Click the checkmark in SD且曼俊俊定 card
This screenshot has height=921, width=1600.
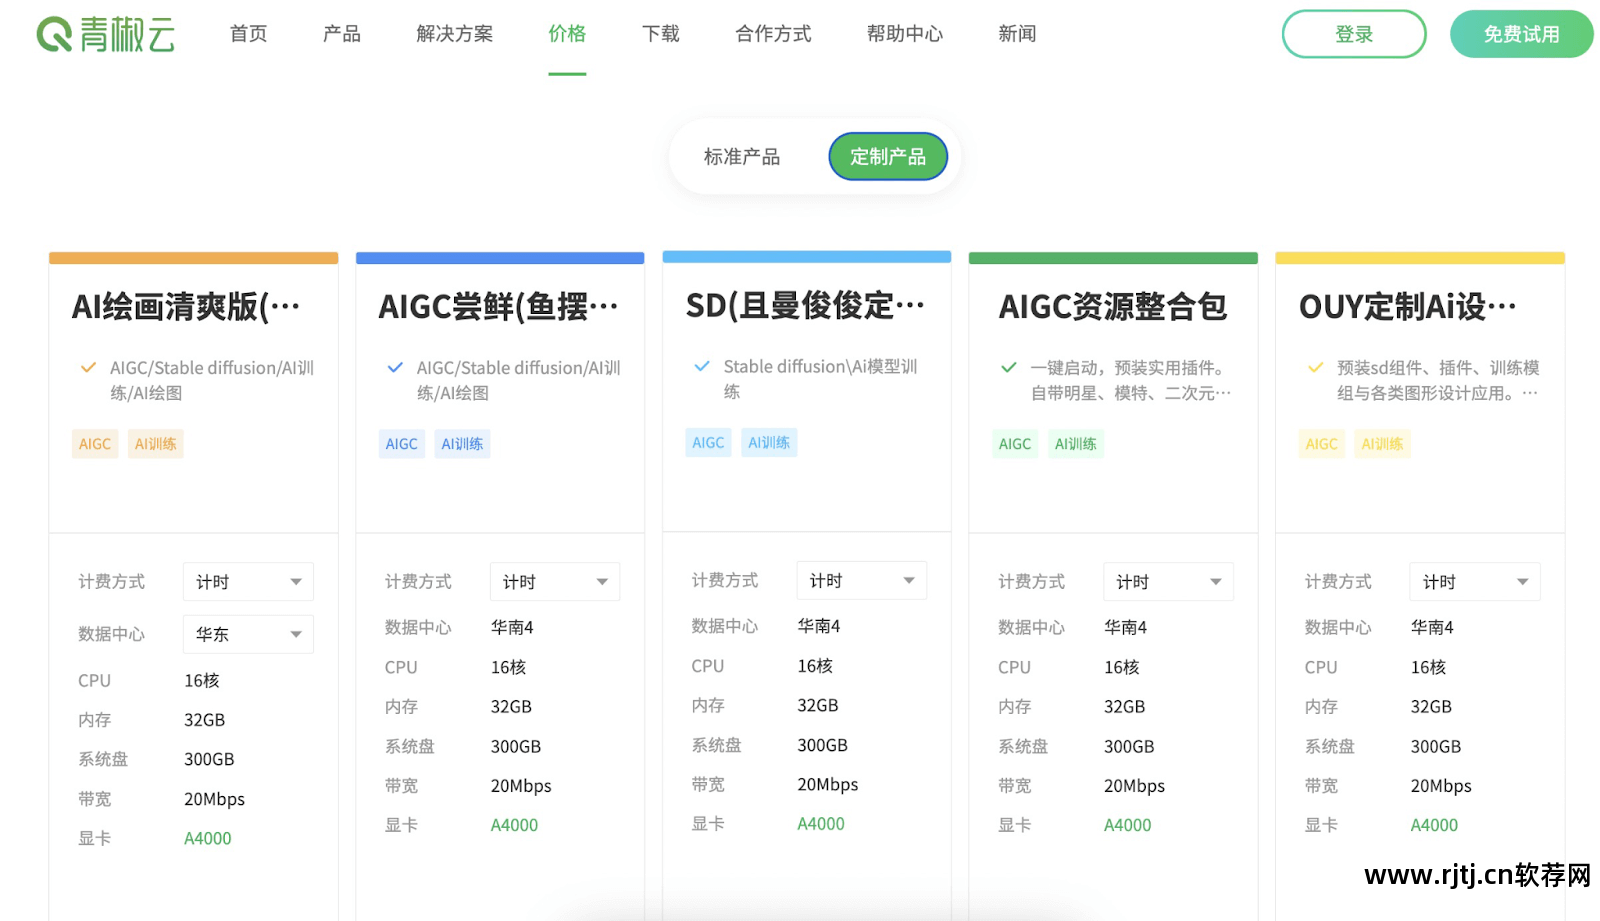702,366
